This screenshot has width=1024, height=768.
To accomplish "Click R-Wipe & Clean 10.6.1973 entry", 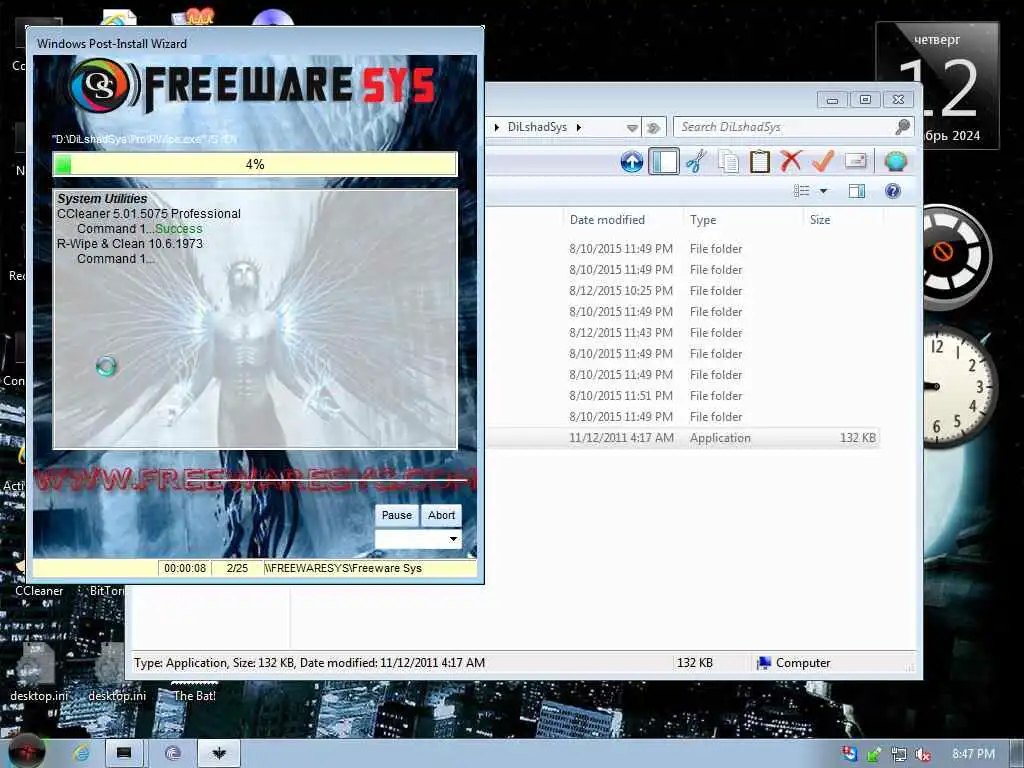I will pos(130,244).
